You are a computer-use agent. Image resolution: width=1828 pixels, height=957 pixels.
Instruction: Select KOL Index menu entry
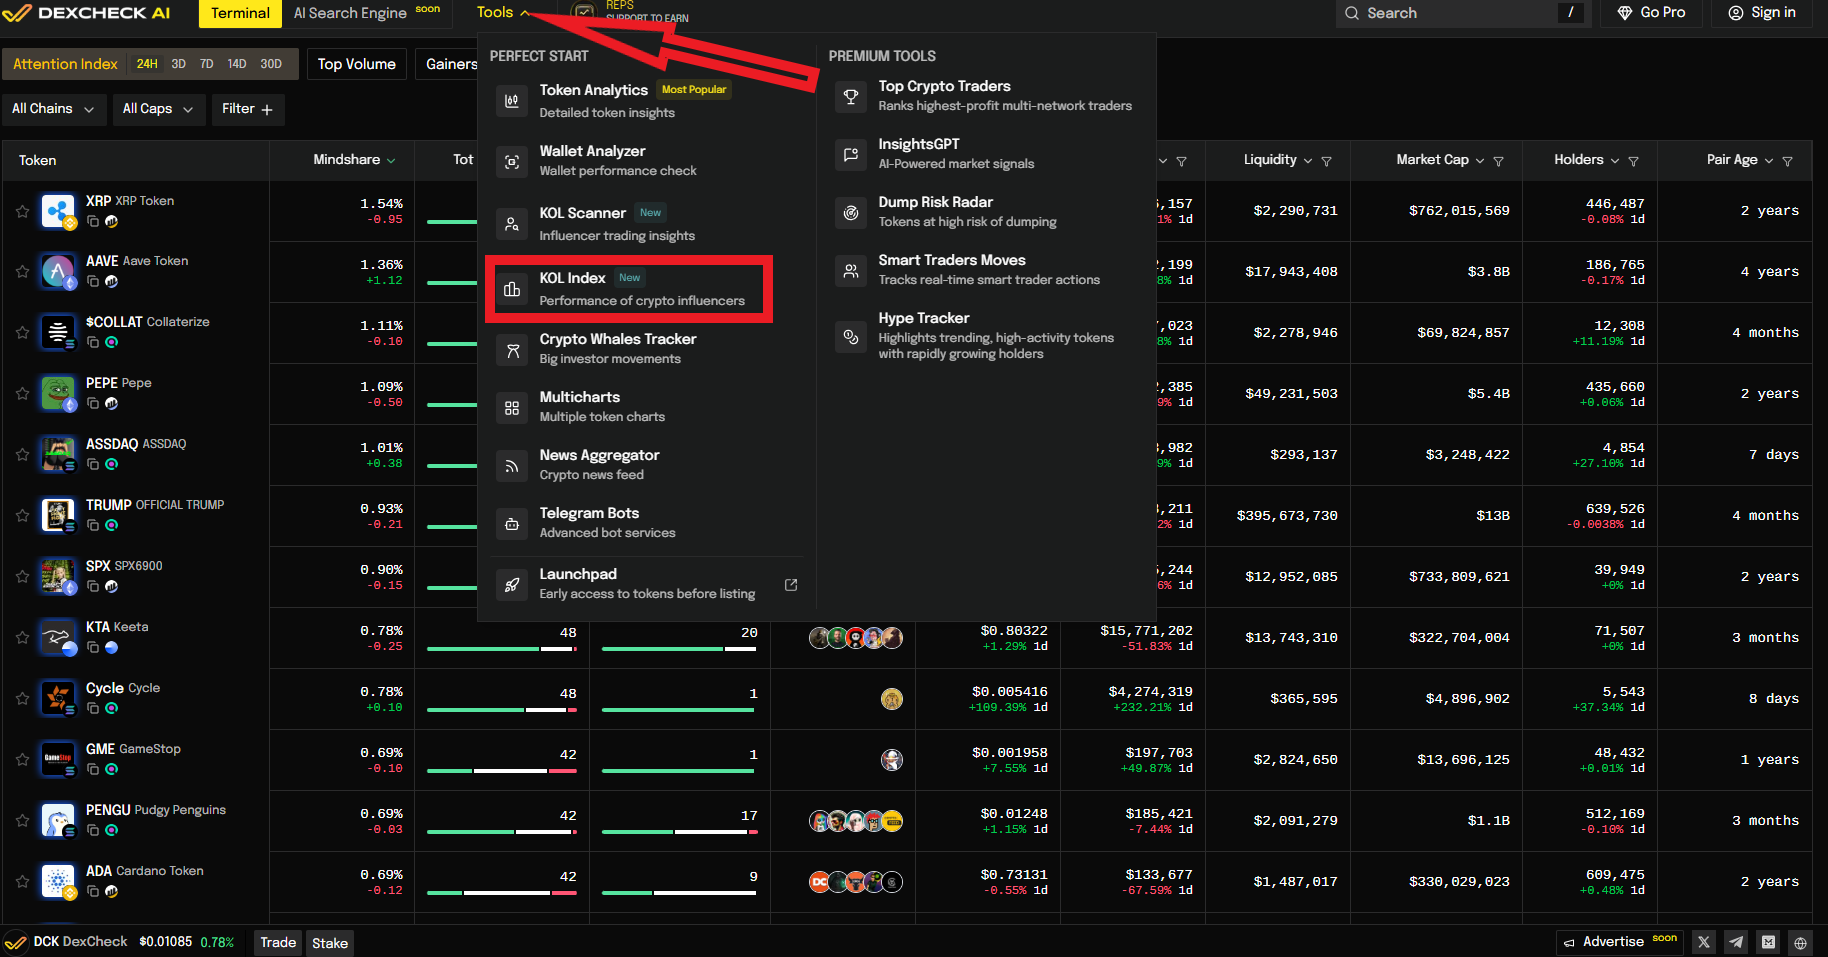pyautogui.click(x=628, y=289)
